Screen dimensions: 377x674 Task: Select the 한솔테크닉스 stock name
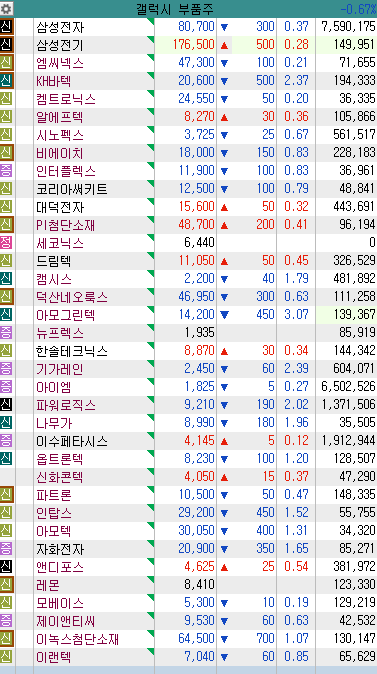pyautogui.click(x=72, y=352)
